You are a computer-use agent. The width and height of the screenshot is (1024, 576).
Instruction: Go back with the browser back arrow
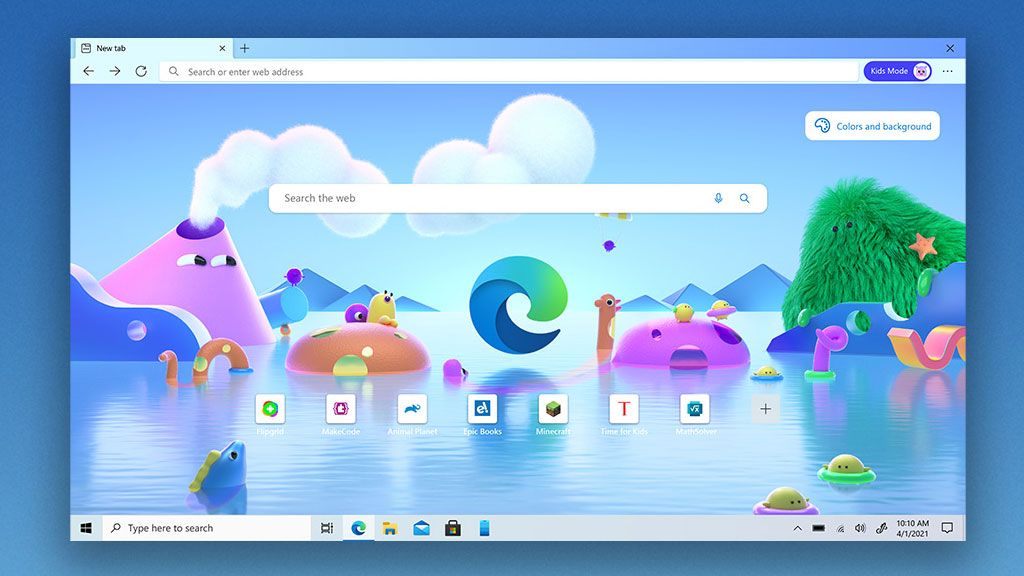(89, 71)
